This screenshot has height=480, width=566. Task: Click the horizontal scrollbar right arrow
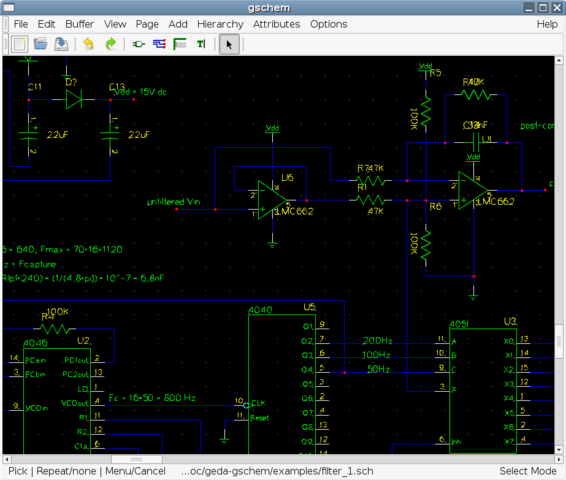point(559,459)
